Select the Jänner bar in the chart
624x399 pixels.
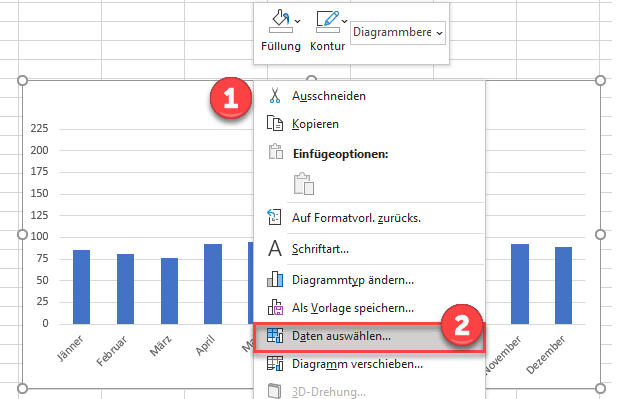point(82,287)
